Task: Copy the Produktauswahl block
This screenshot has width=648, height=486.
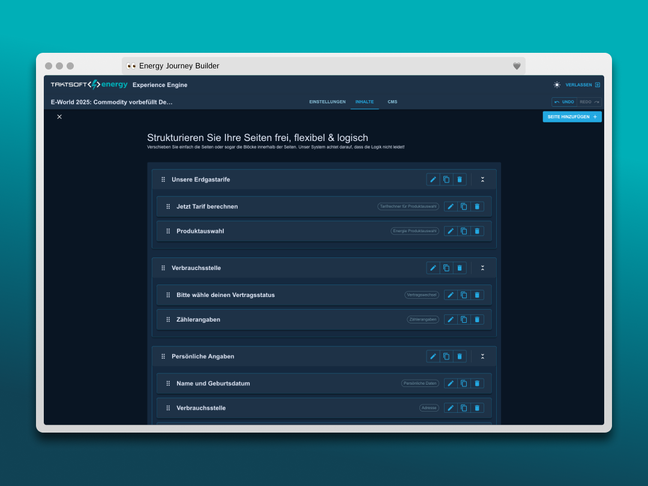Action: pyautogui.click(x=464, y=231)
